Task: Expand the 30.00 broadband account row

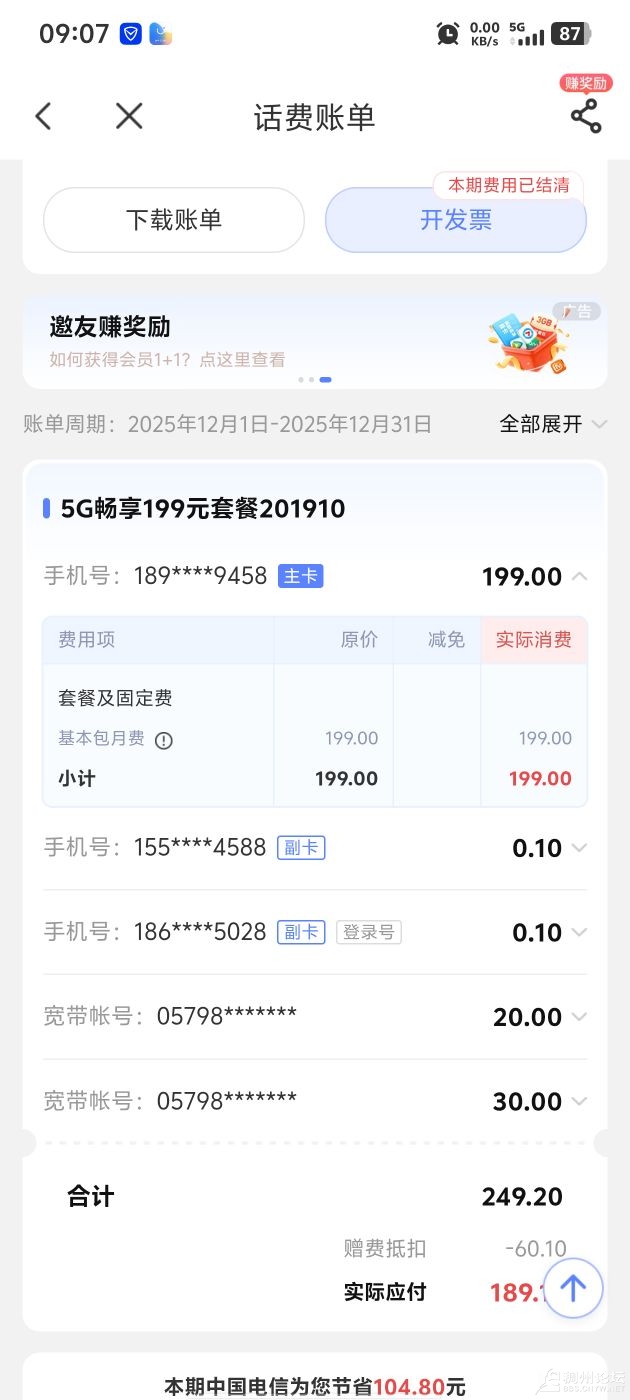Action: tap(578, 1102)
